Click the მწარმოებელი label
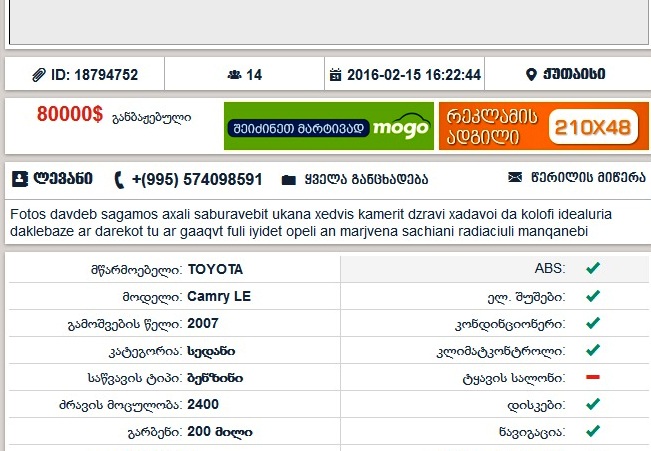 (x=136, y=270)
